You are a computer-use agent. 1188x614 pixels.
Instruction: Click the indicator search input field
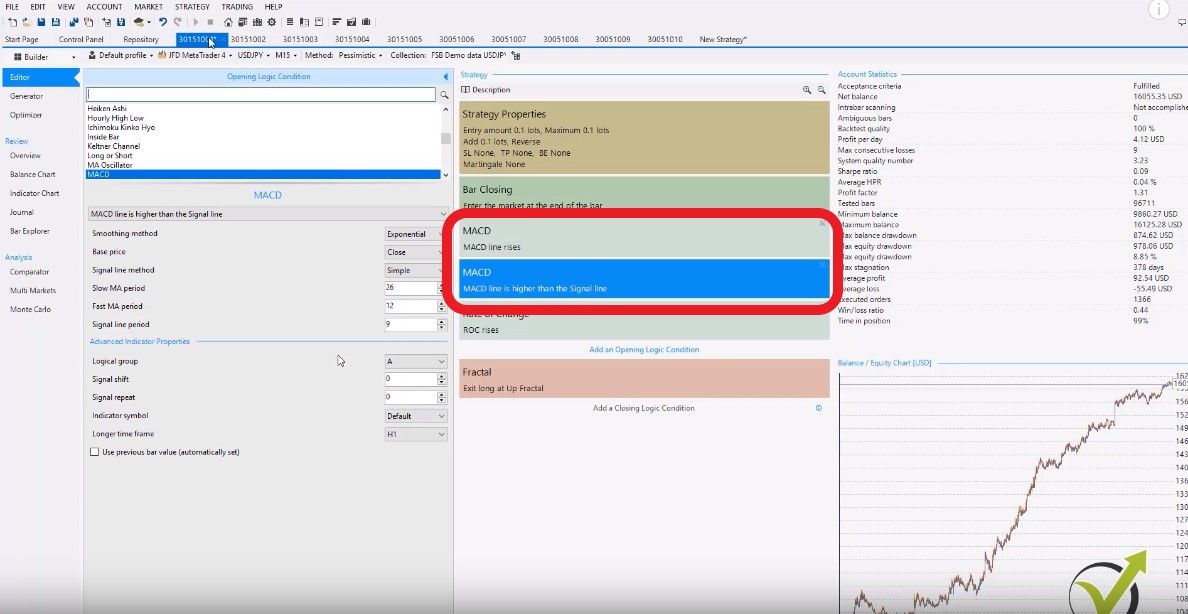[261, 95]
